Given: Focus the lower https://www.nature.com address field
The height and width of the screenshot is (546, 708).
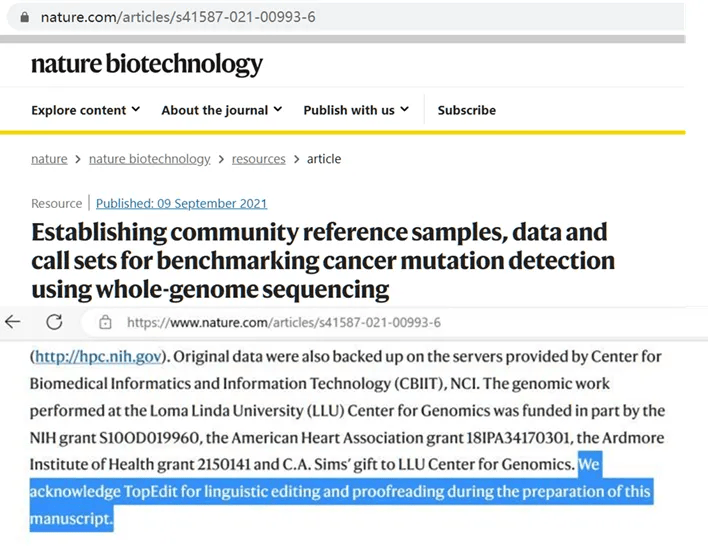Looking at the screenshot, I should coord(283,322).
